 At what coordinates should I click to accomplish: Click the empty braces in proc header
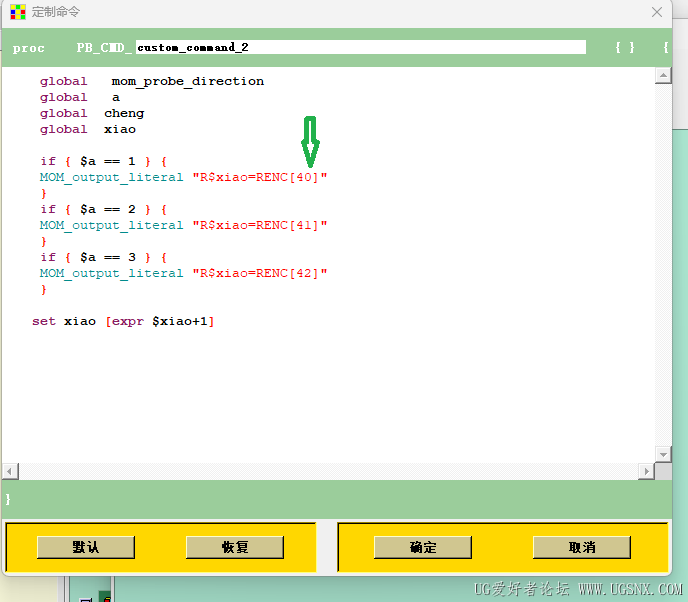coord(625,47)
